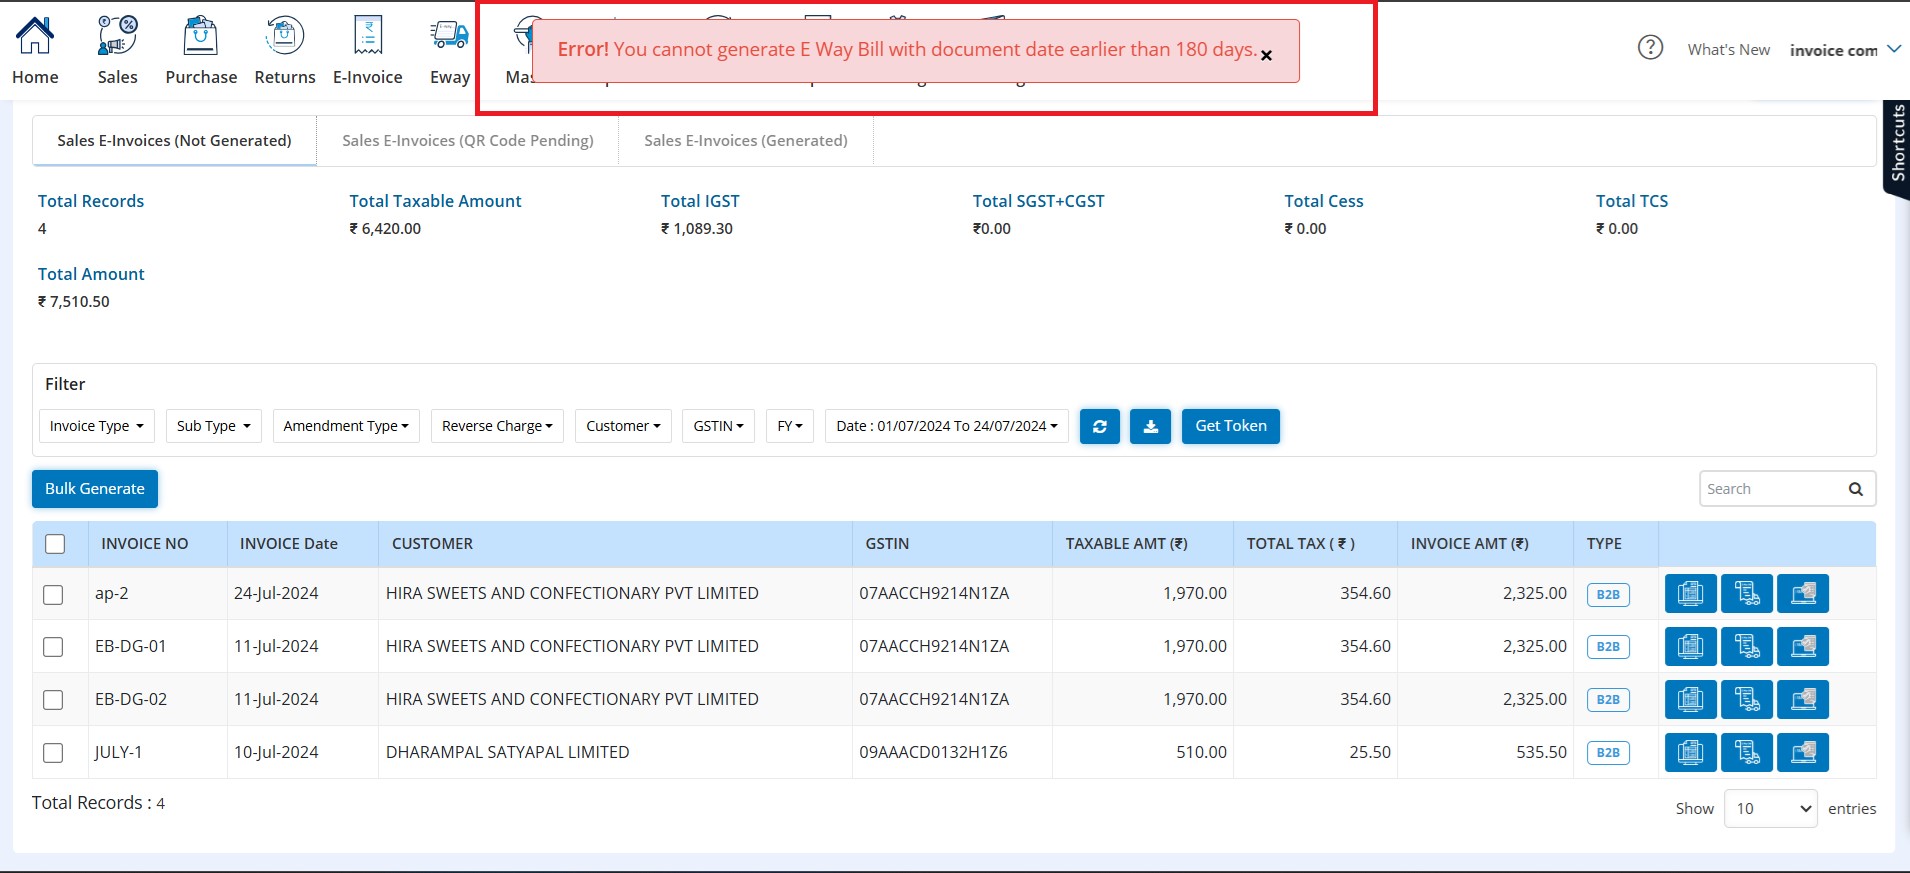Click the B2B badge for EB-DG-01
Viewport: 1910px width, 873px height.
pos(1608,647)
